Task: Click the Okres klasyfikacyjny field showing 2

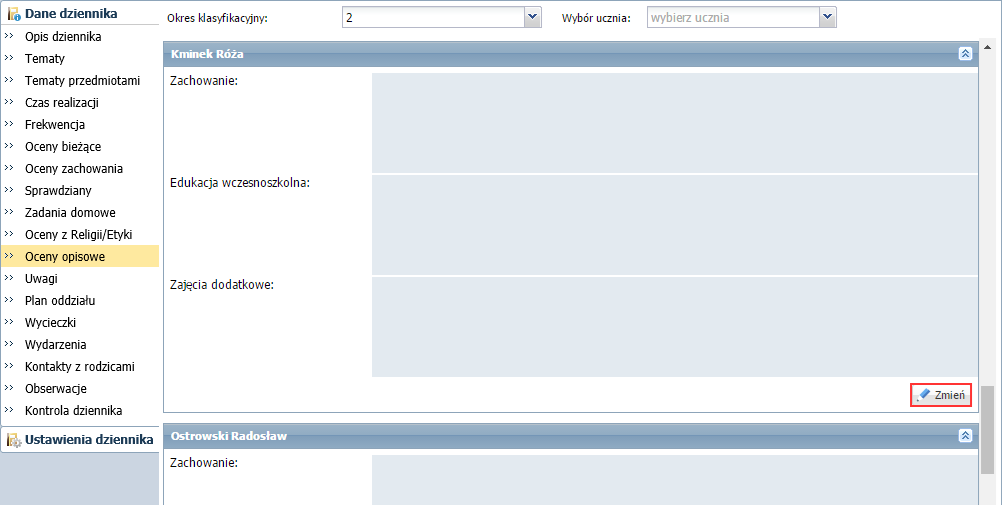Action: 433,18
